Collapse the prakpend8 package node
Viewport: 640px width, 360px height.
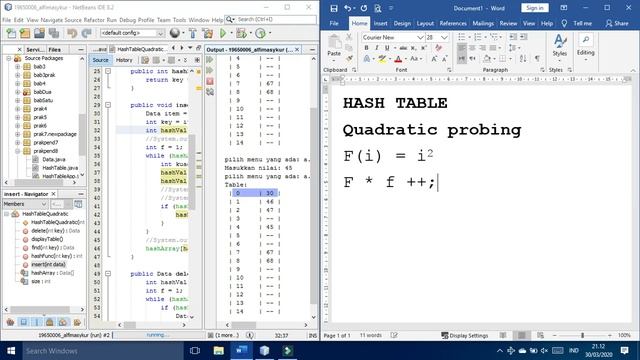pos(18,151)
